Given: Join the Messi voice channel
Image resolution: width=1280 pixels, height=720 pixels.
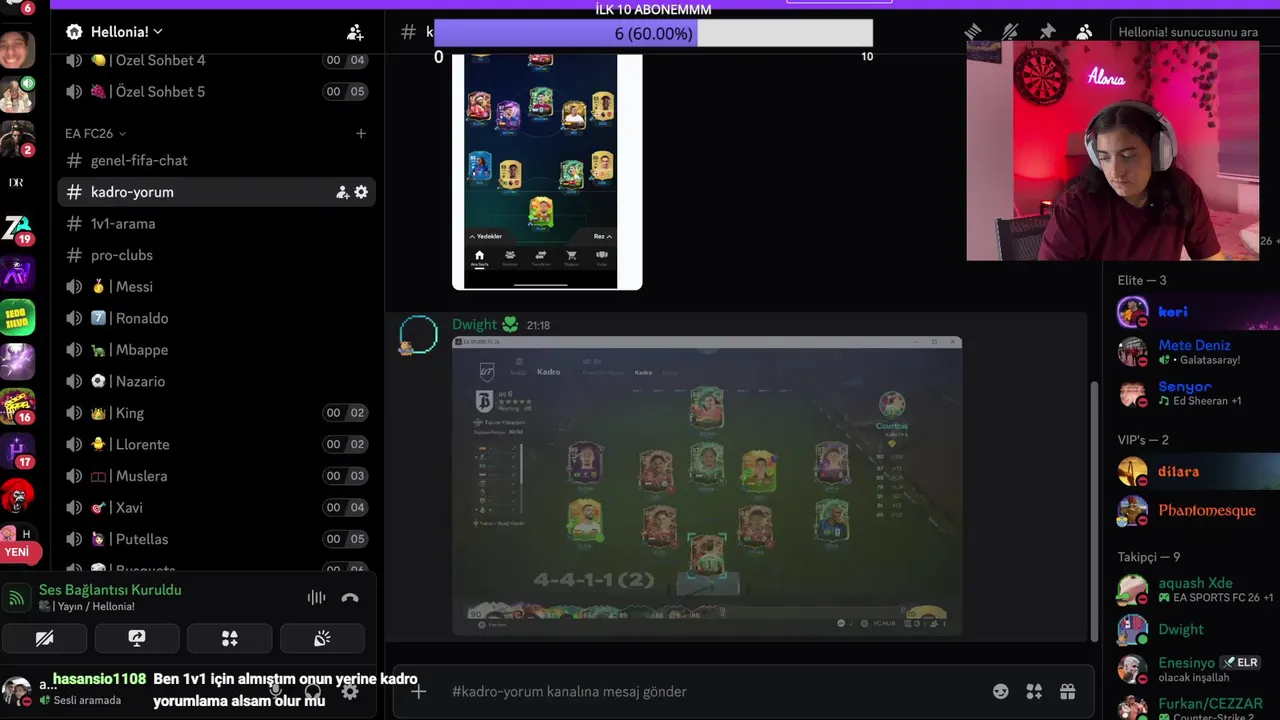Looking at the screenshot, I should 217,287.
